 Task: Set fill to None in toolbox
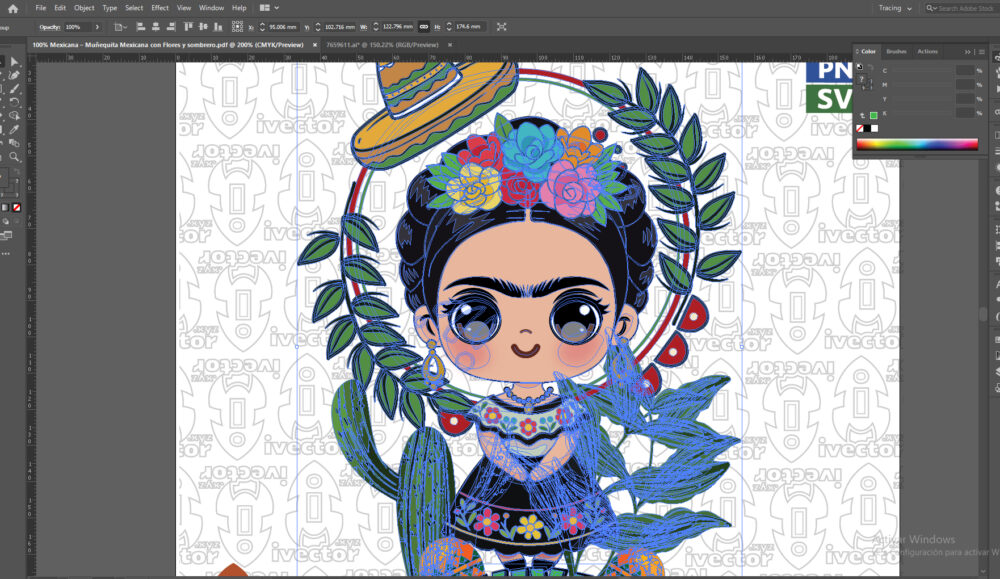point(17,207)
